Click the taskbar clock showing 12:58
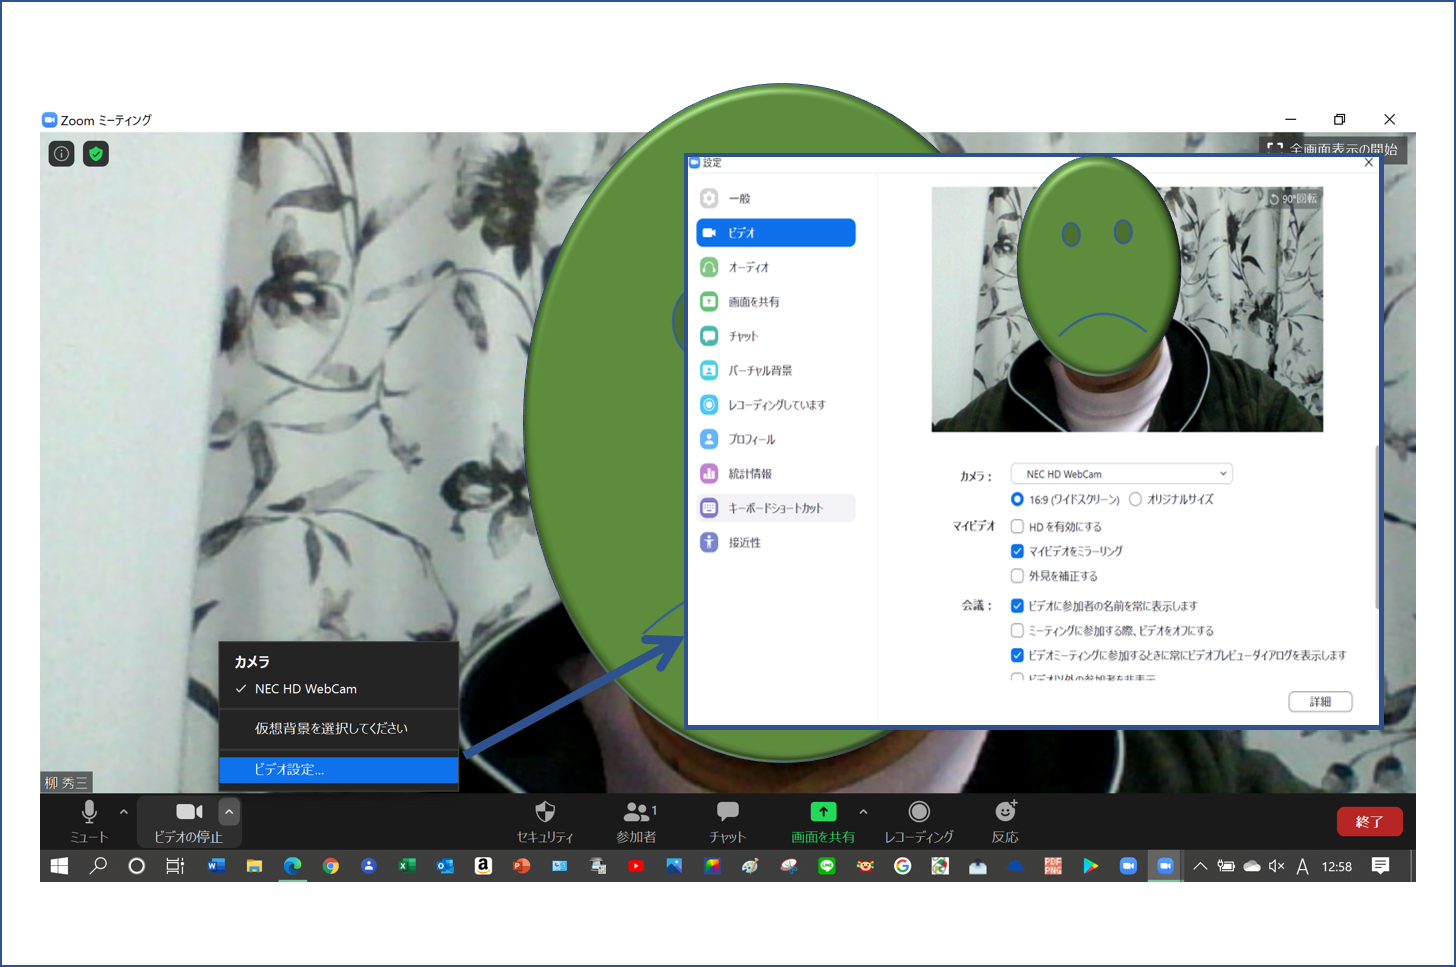 (x=1337, y=866)
